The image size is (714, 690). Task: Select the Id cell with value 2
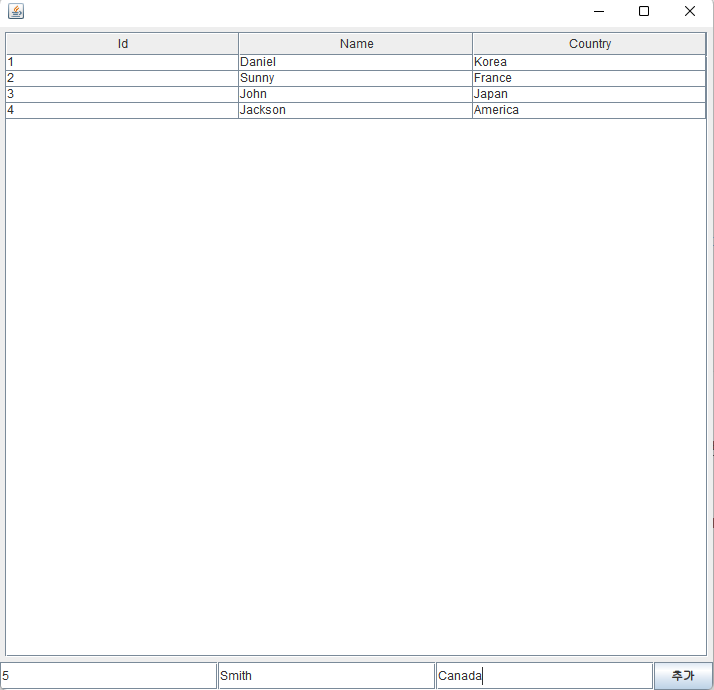tap(122, 78)
